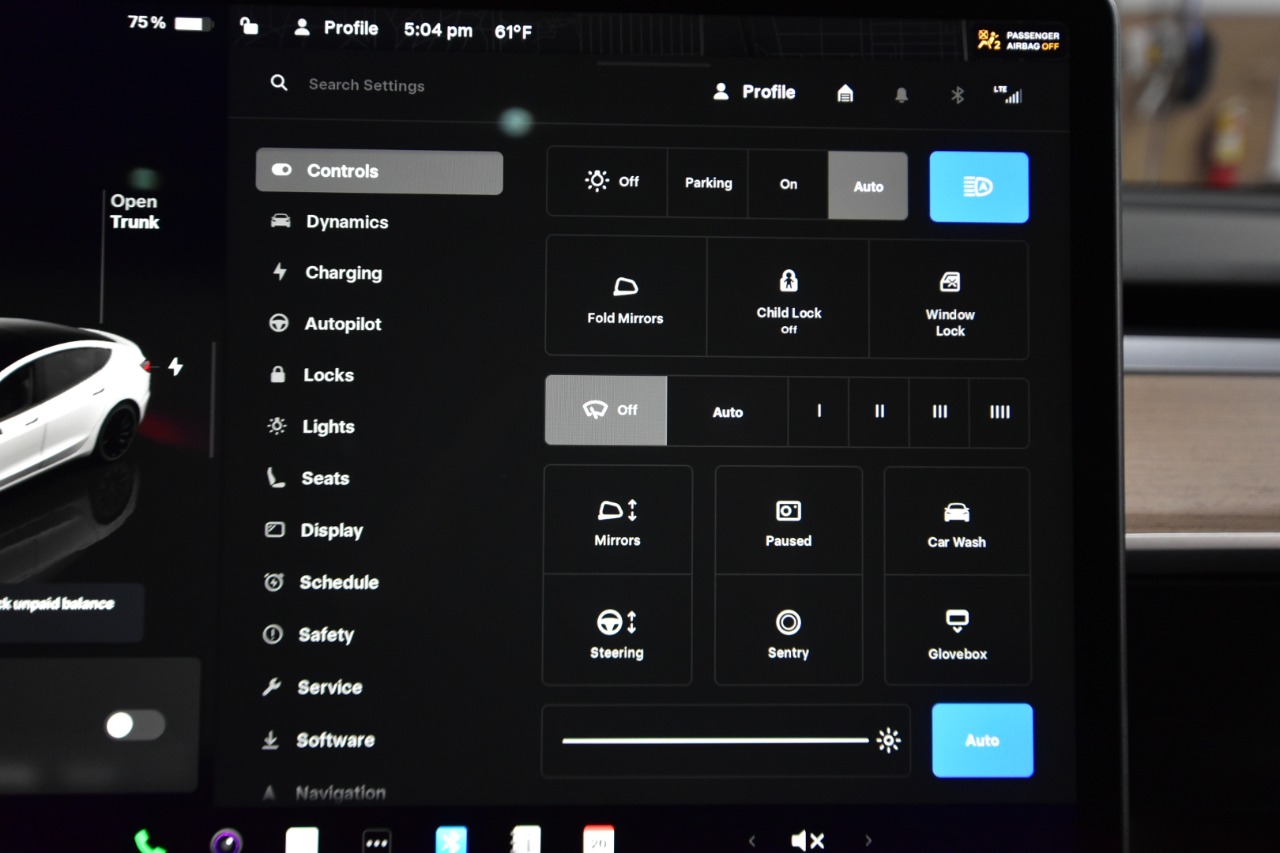
Task: Set the headlights to Parking
Action: (x=708, y=183)
